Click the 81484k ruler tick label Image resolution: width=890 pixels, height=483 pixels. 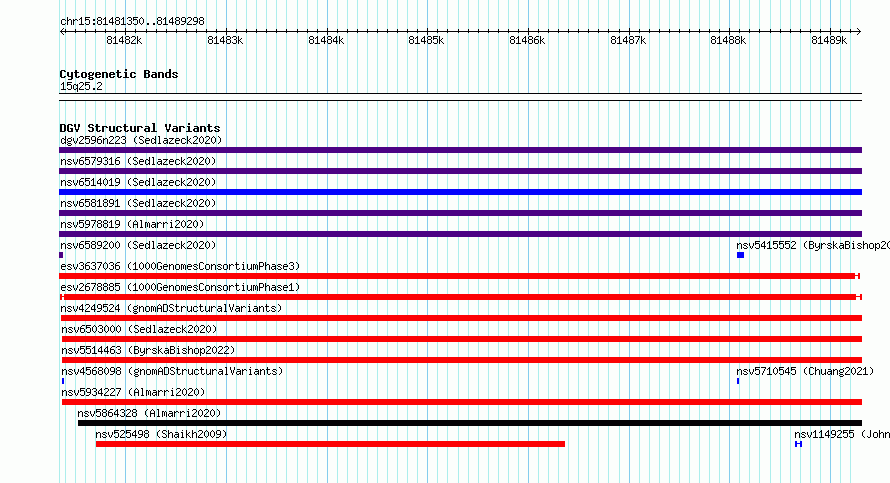click(326, 40)
